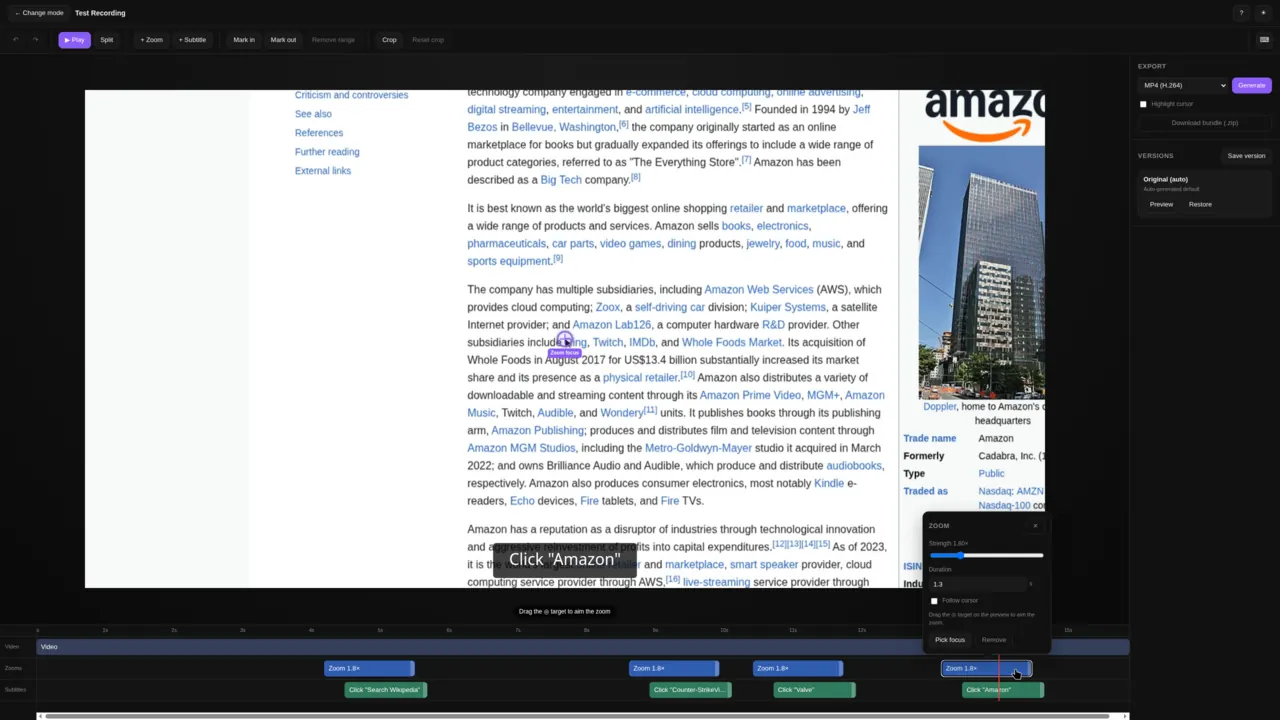Open the help question mark icon
Image resolution: width=1280 pixels, height=720 pixels.
pyautogui.click(x=1241, y=13)
